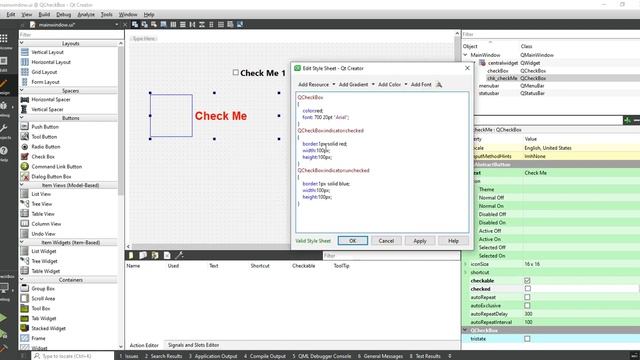Open the Add Gradient dropdown arrow
This screenshot has width=640, height=360.
click(373, 84)
